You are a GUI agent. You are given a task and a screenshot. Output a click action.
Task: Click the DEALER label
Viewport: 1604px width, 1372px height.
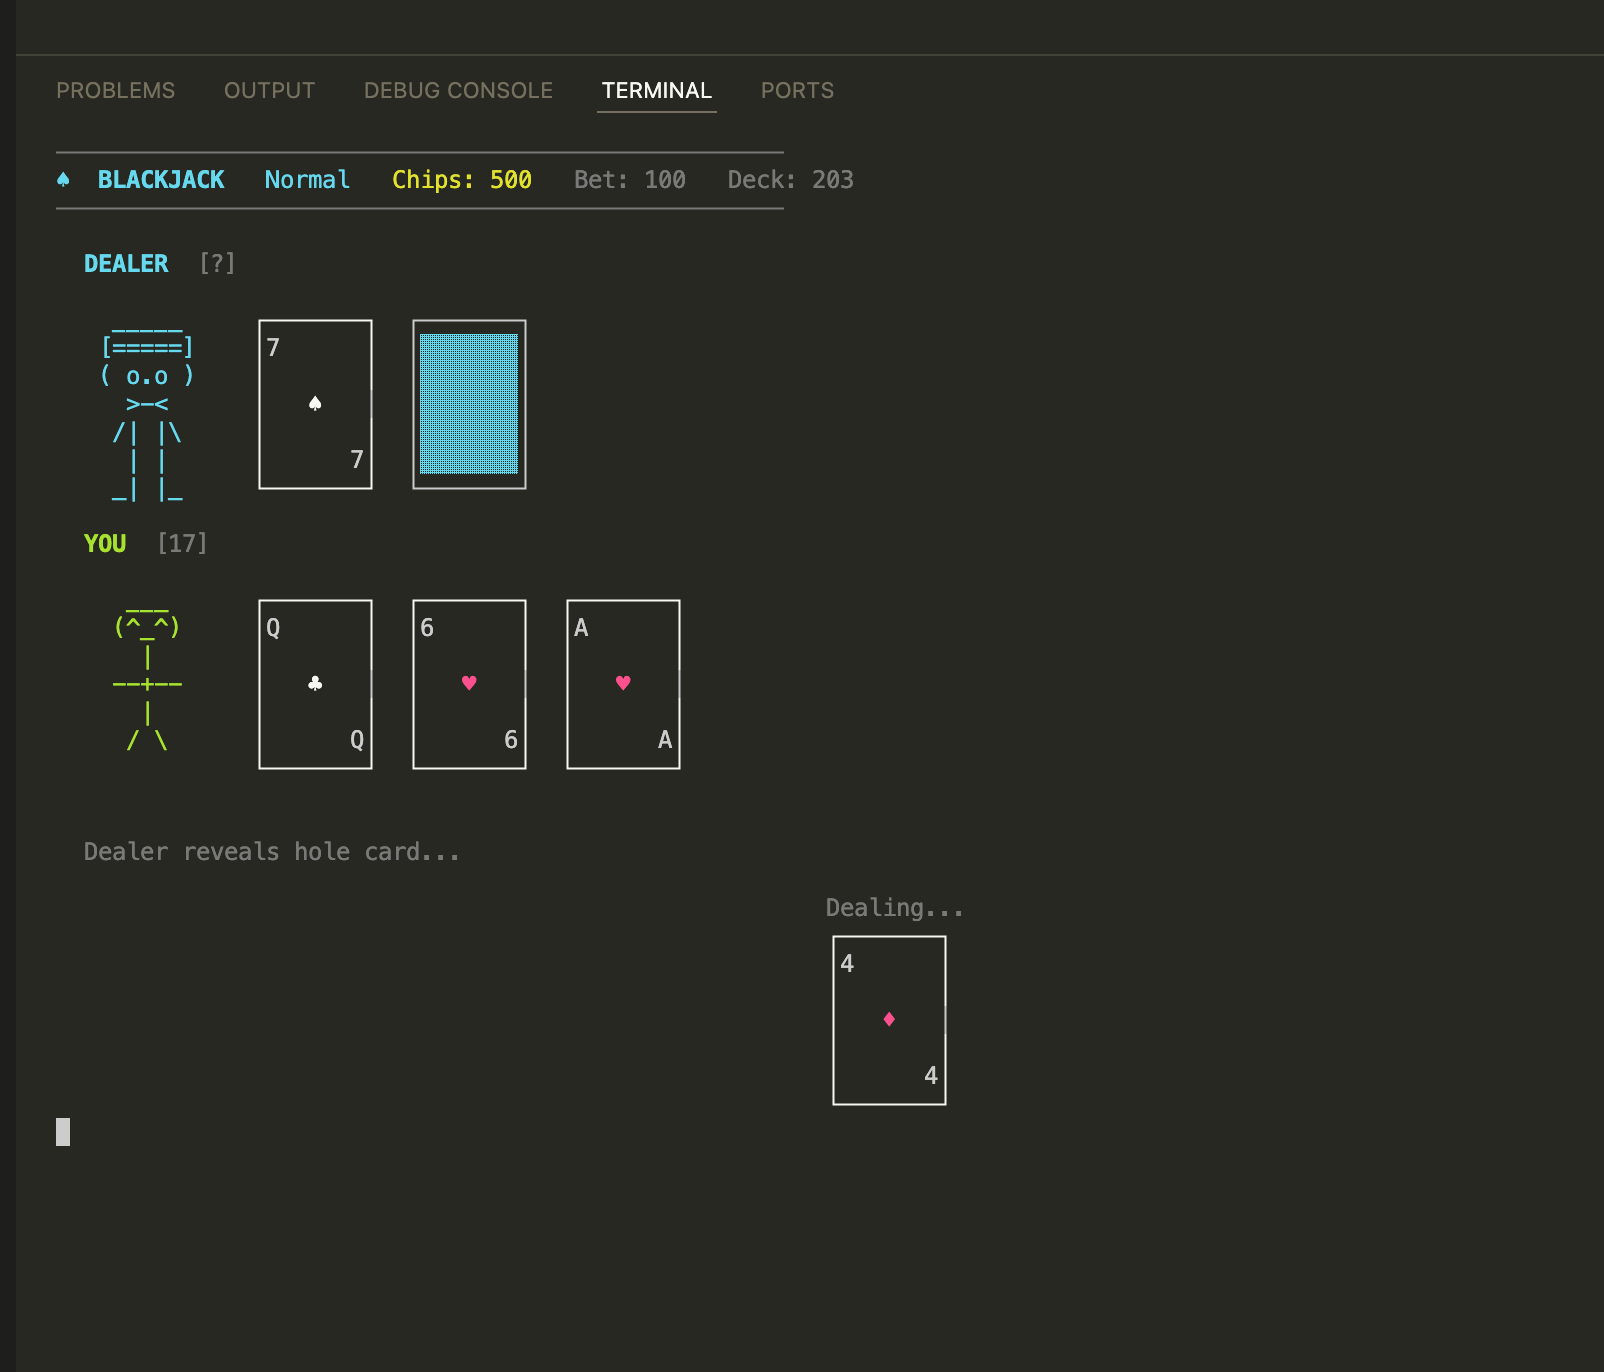126,264
